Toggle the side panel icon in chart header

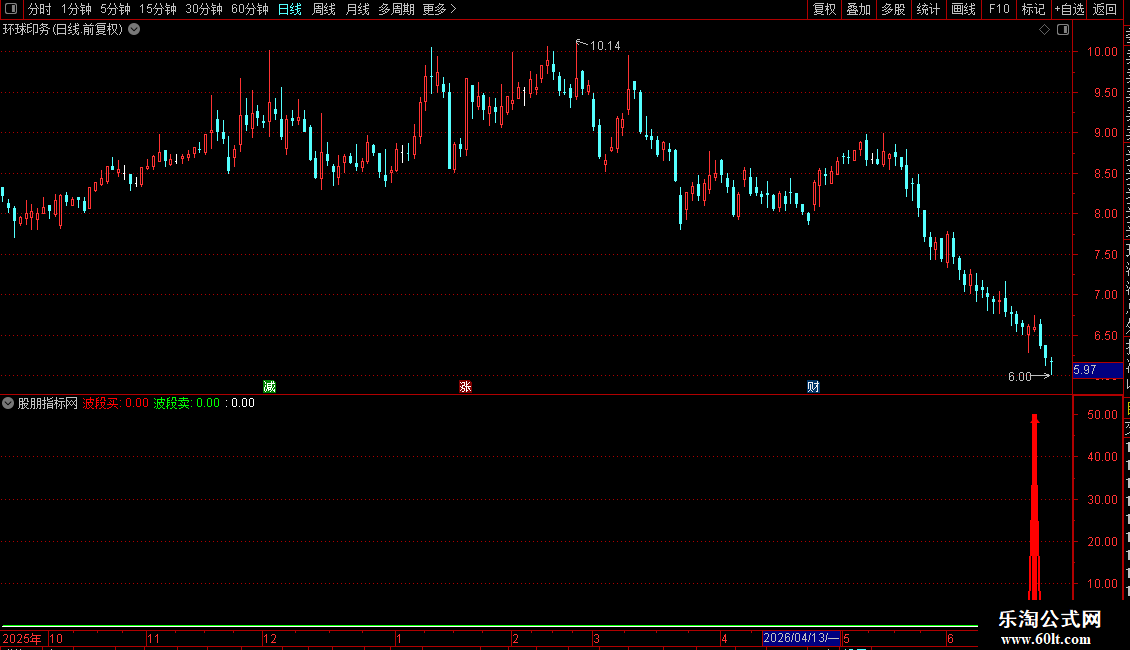(1063, 30)
